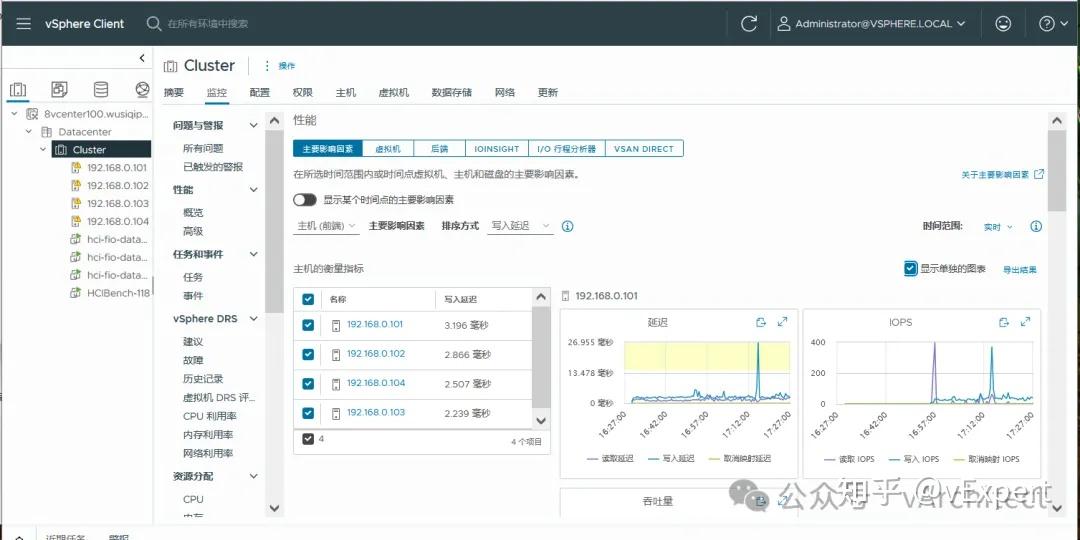
Task: Expand IOPS chart to full view
Action: 1026,322
